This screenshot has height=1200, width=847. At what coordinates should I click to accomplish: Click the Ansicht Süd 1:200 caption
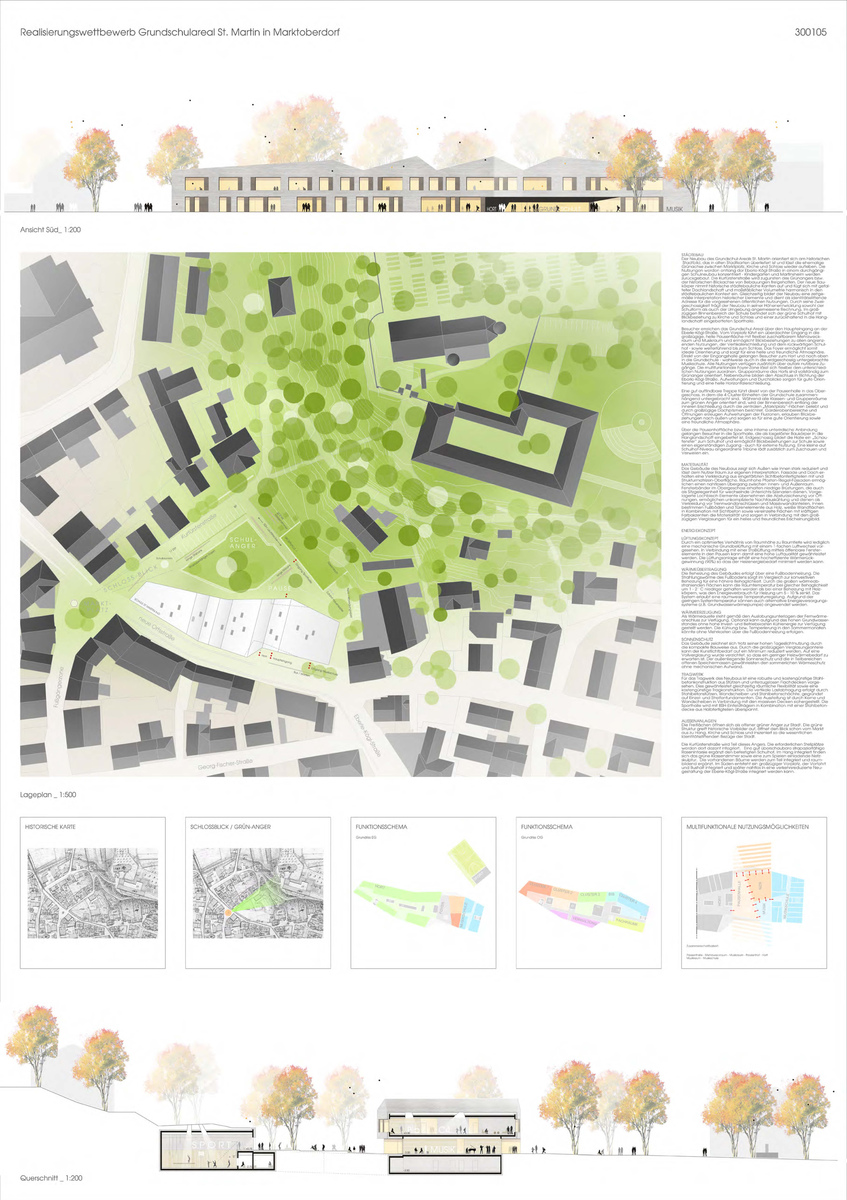[53, 230]
